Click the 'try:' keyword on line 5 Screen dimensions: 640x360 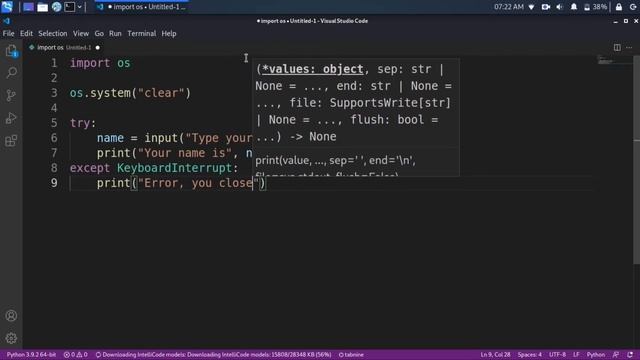(83, 123)
